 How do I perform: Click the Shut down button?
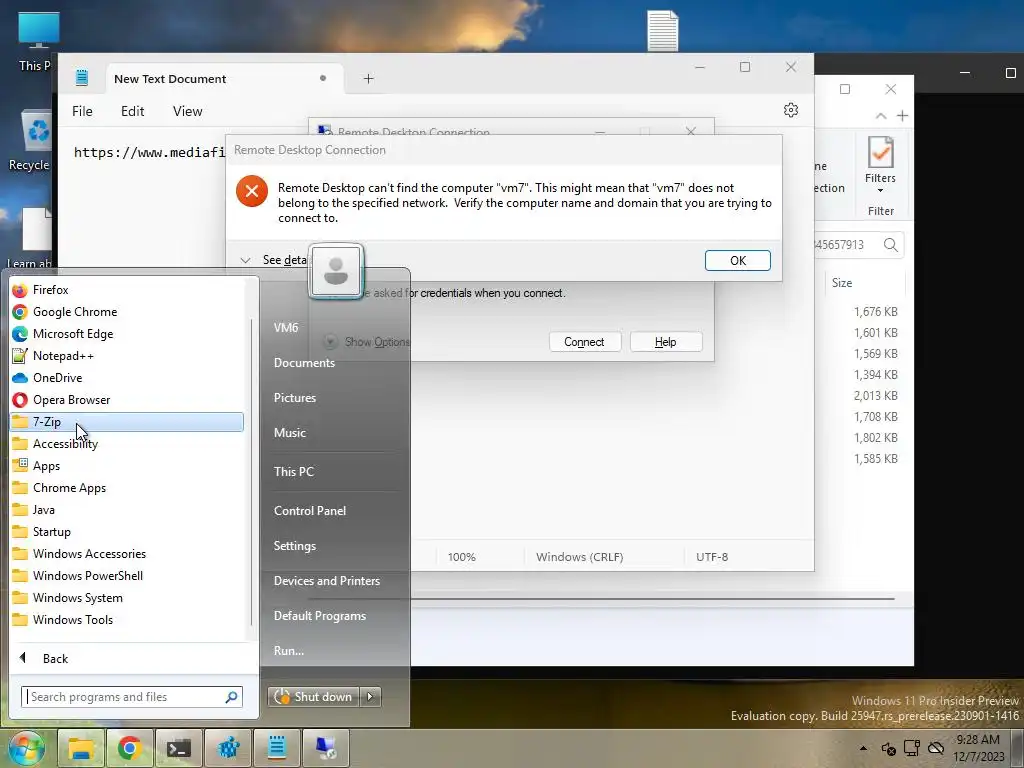(315, 697)
